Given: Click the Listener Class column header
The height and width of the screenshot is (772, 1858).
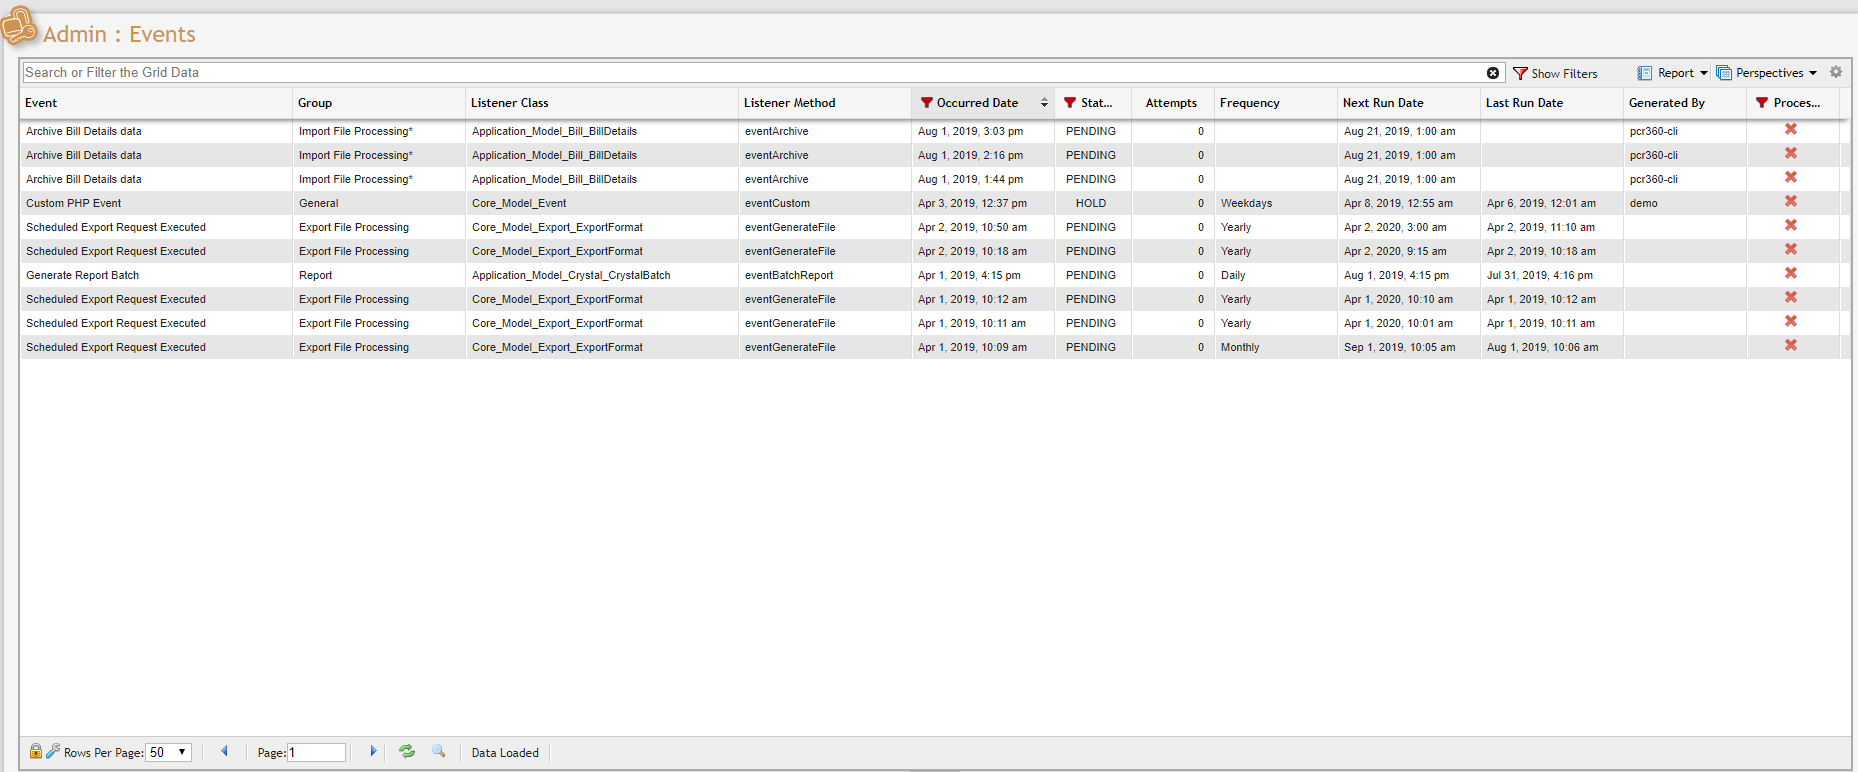Looking at the screenshot, I should point(510,103).
